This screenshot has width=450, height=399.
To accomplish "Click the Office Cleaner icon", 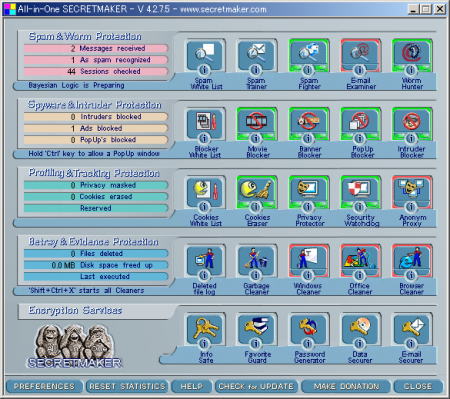I will click(x=360, y=259).
